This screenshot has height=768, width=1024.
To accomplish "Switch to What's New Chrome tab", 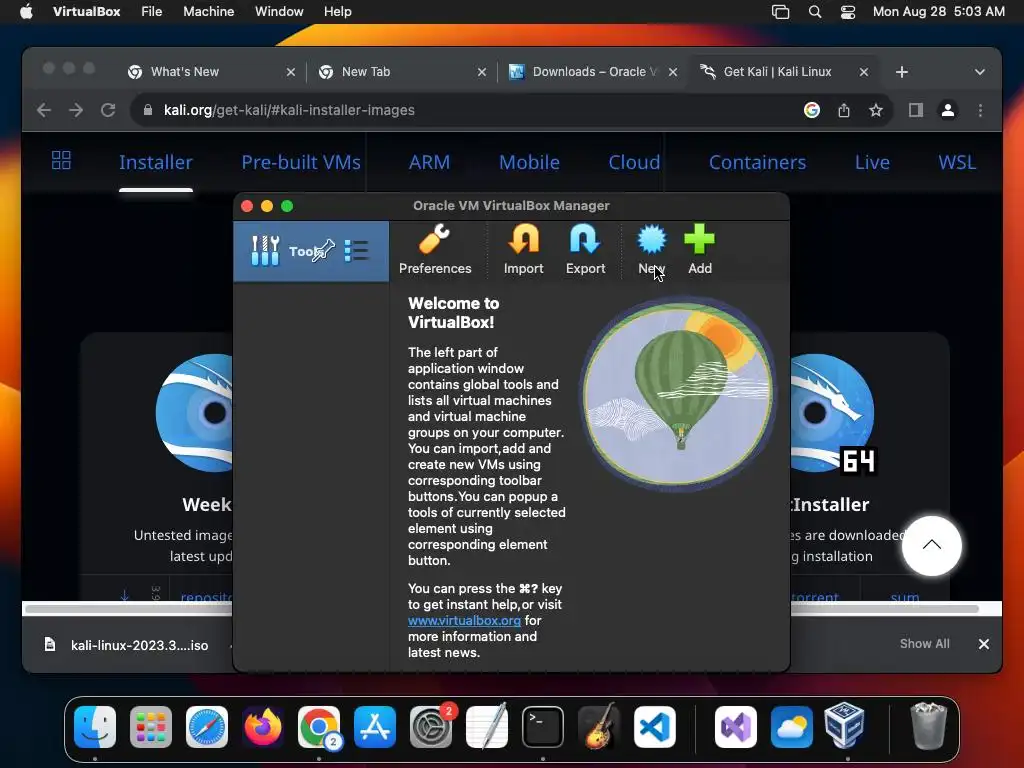I will (185, 72).
